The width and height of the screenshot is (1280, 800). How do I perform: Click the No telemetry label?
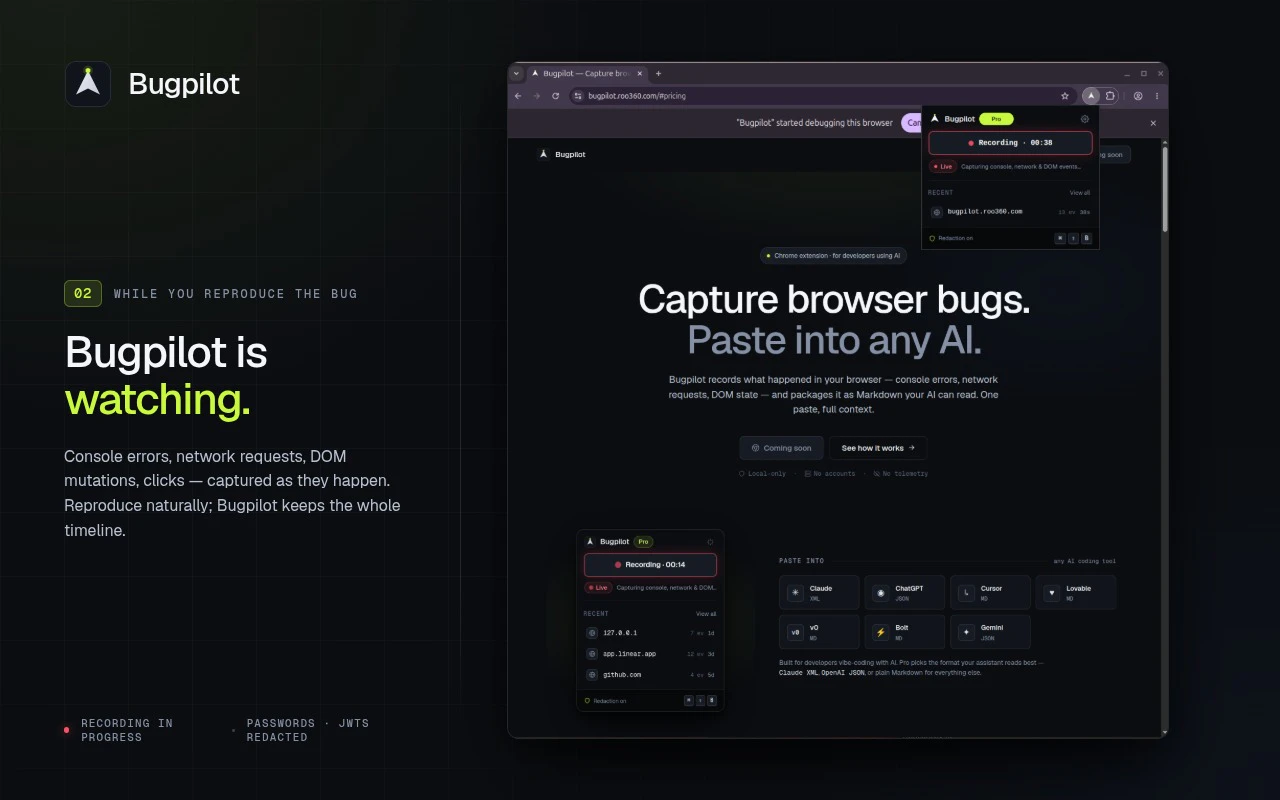(x=900, y=473)
